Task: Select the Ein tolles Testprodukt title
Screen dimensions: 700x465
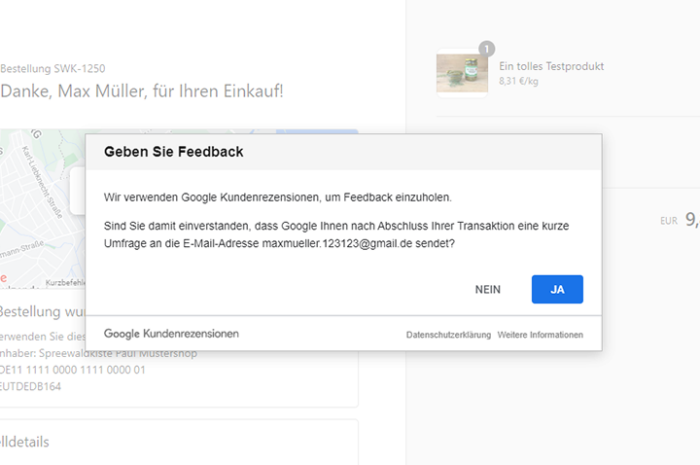Action: click(551, 66)
